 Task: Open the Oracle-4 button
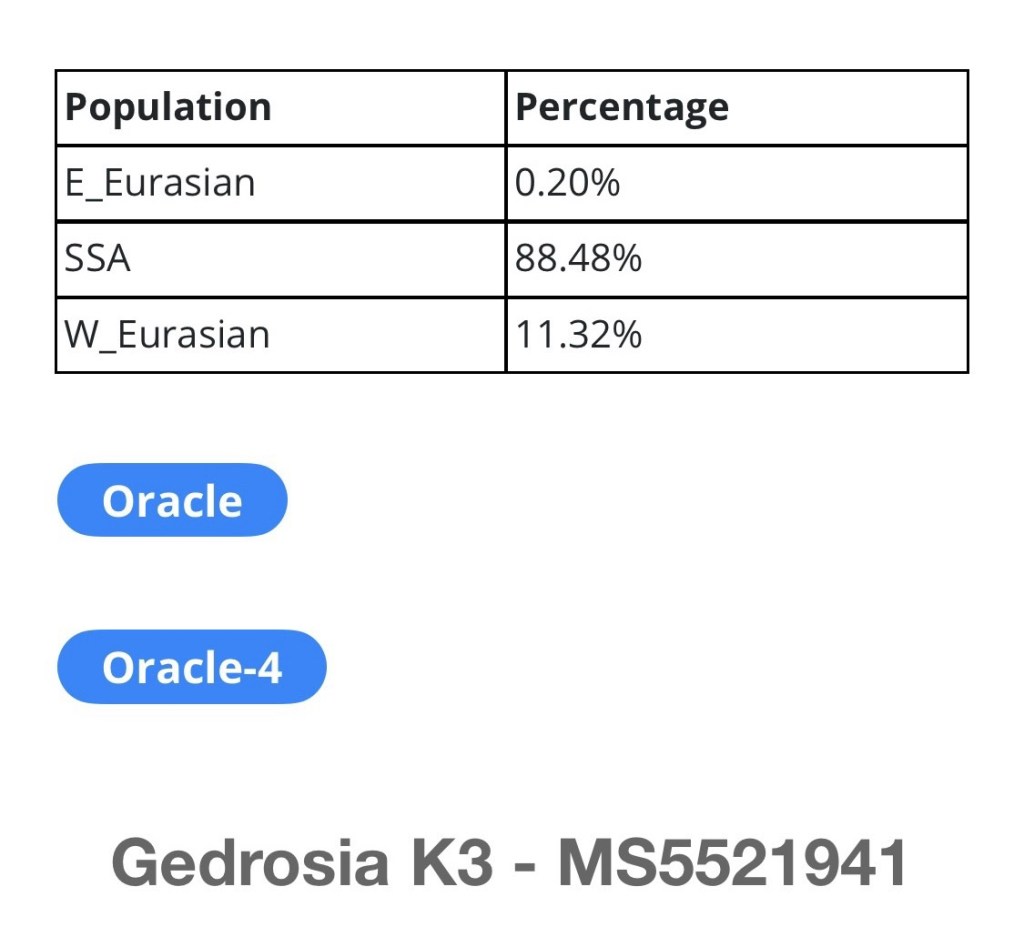point(192,666)
